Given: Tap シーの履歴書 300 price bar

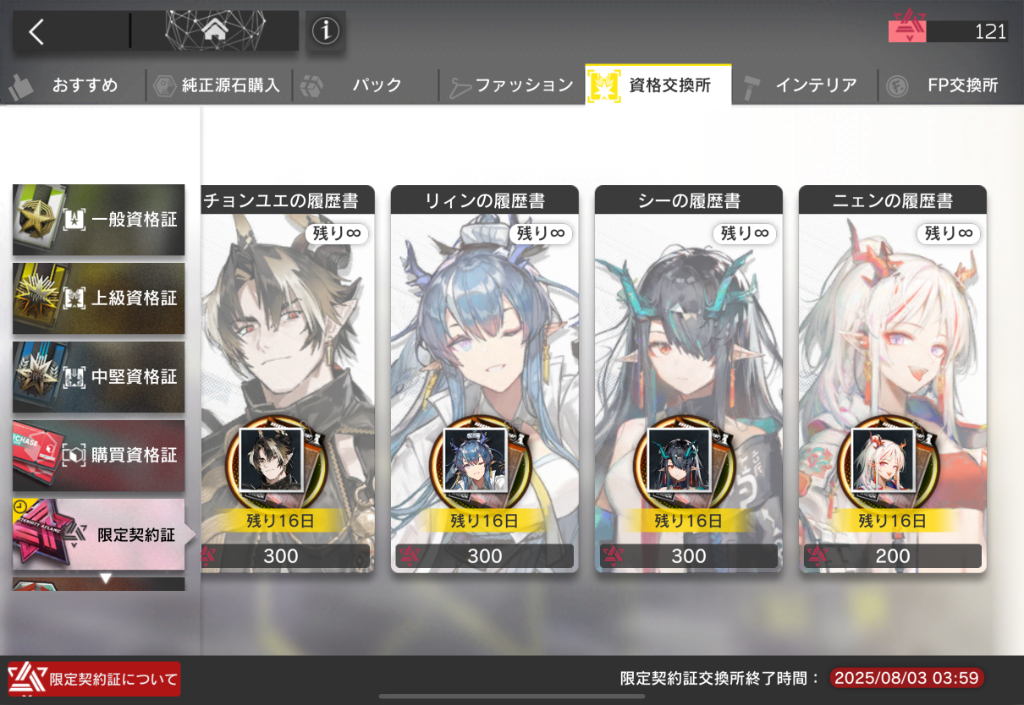Looking at the screenshot, I should (x=689, y=556).
